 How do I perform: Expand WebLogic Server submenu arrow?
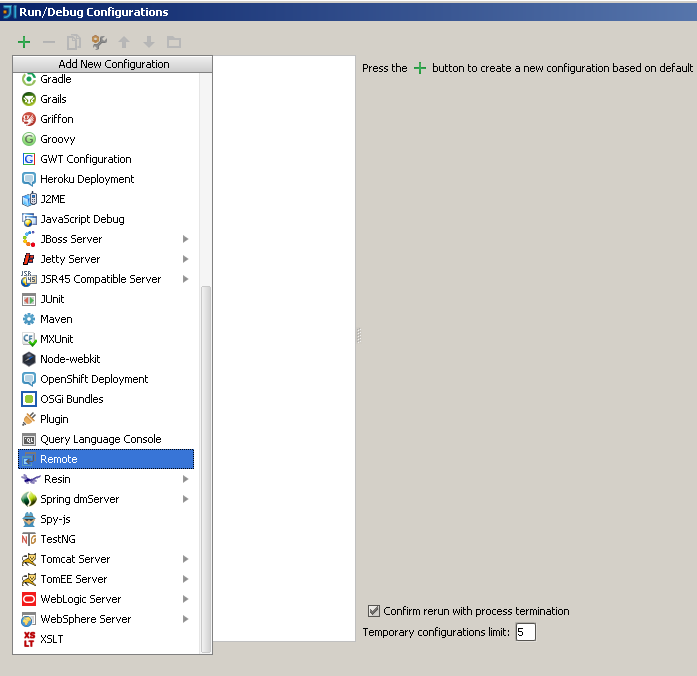click(185, 599)
